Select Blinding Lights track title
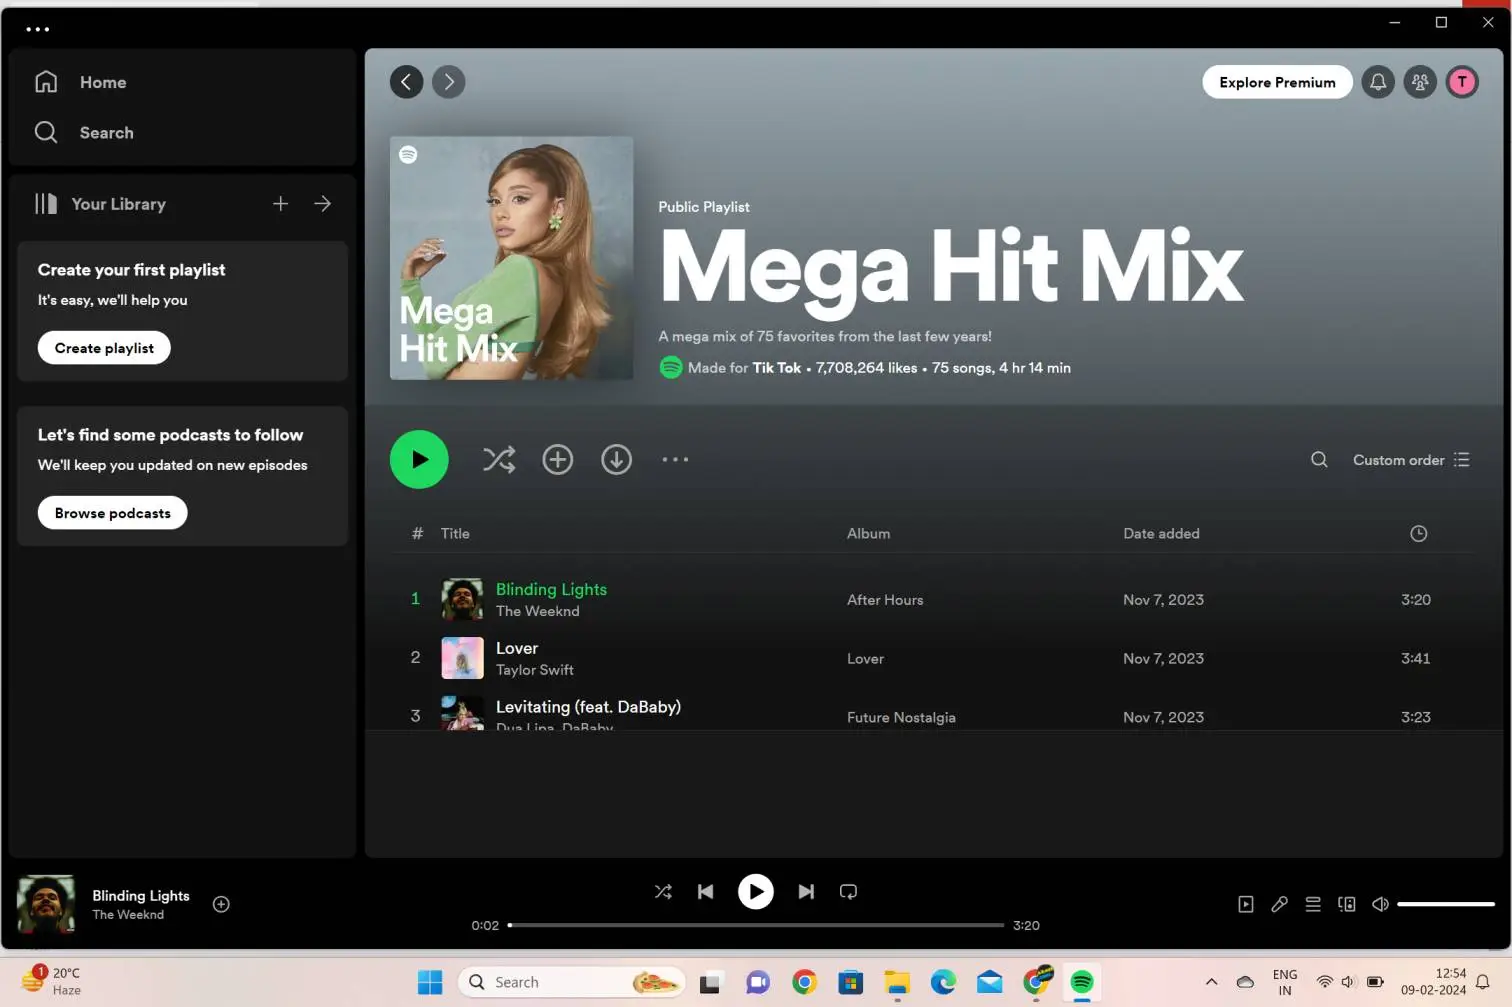Viewport: 1512px width, 1007px height. click(x=551, y=590)
